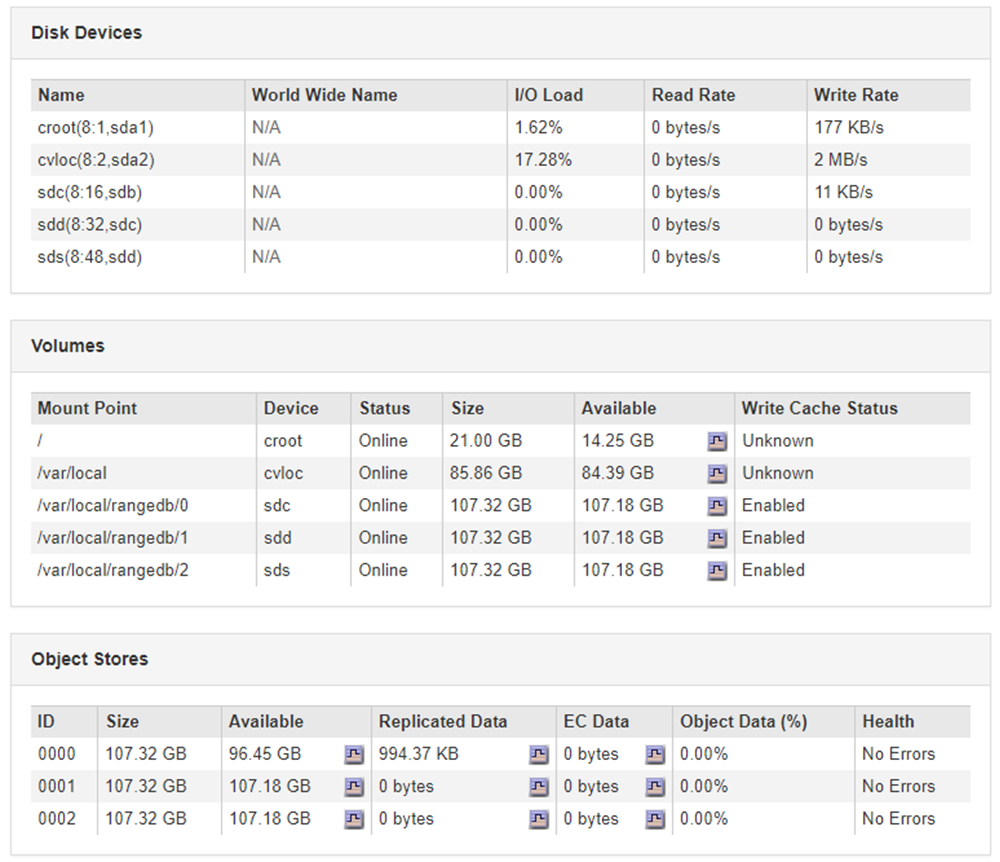Open Available chart for object store 0000
This screenshot has width=1000, height=862.
pos(354,754)
